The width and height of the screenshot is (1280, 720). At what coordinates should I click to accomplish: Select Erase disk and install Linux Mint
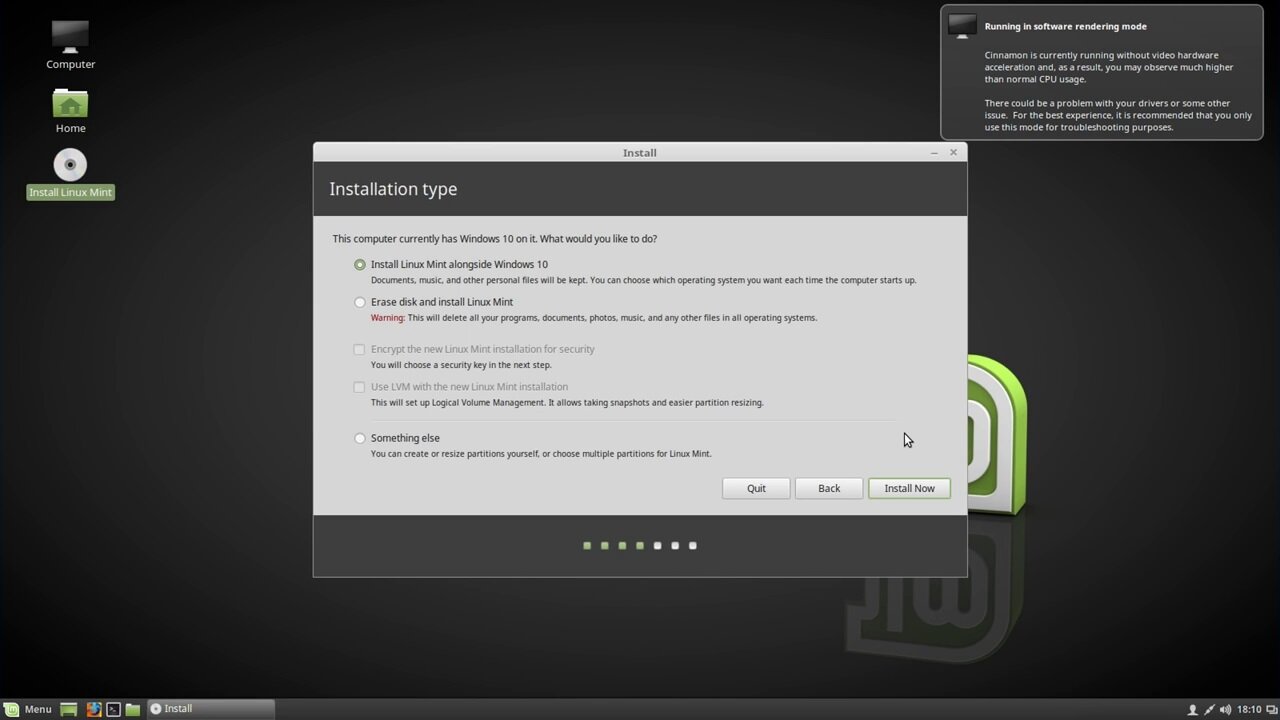(360, 302)
